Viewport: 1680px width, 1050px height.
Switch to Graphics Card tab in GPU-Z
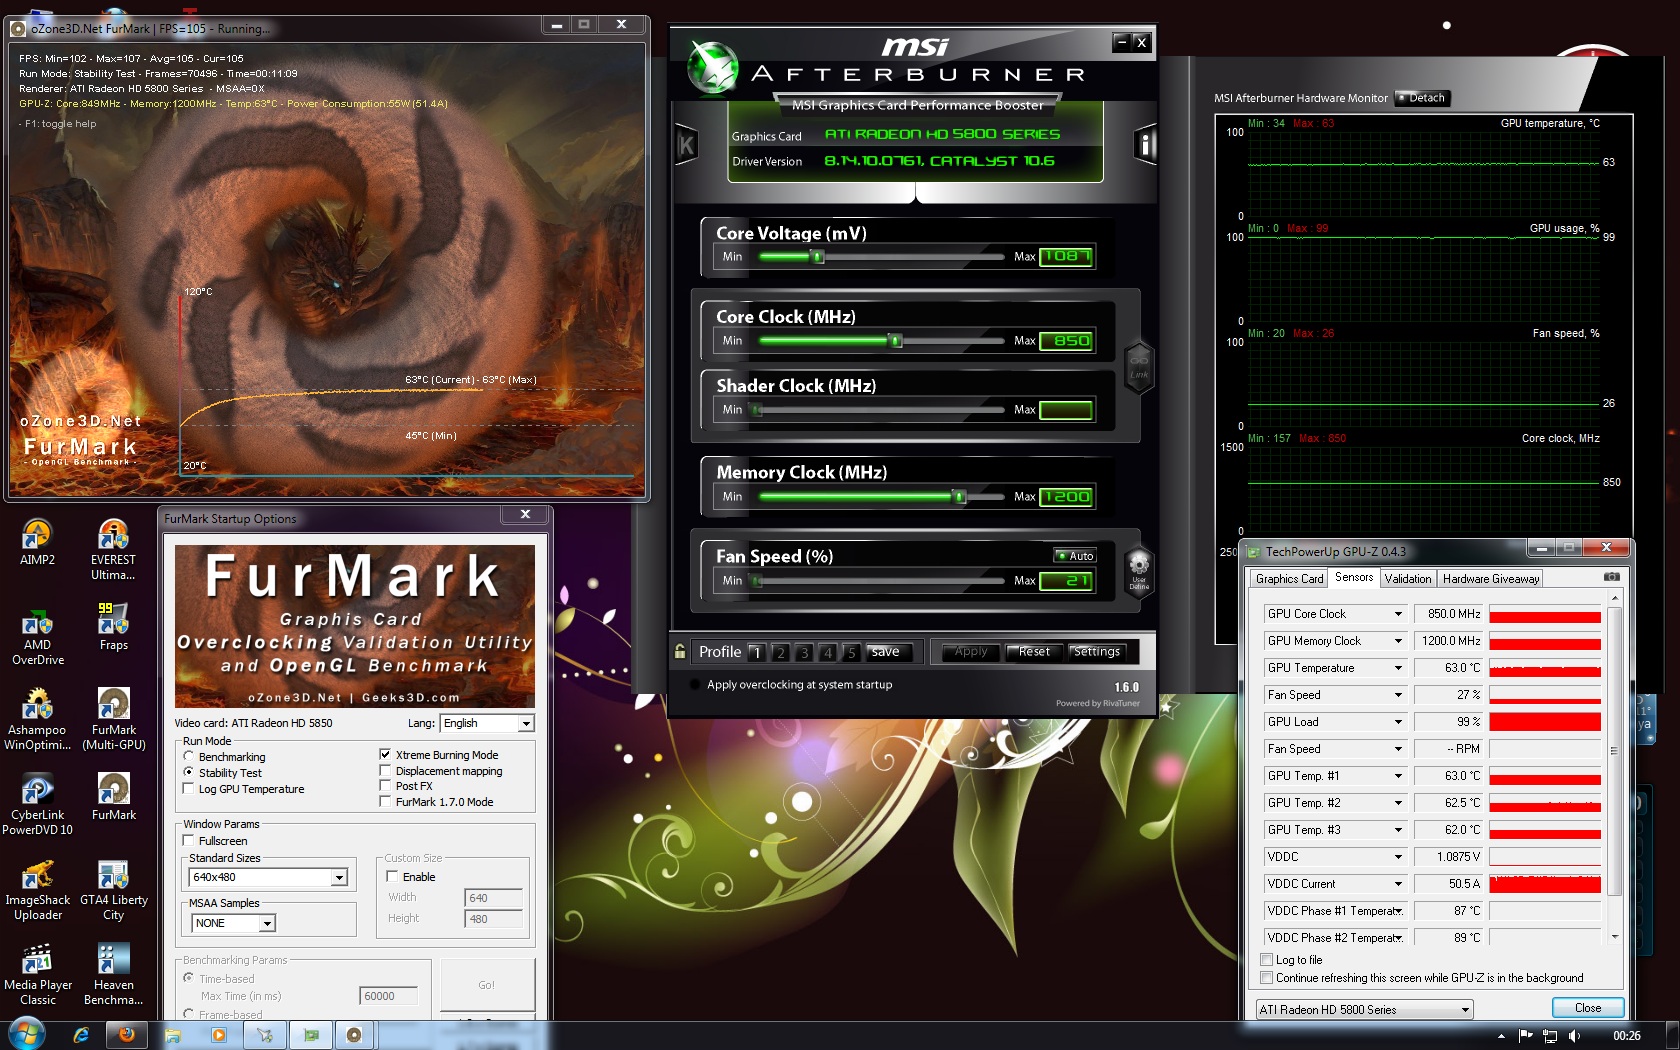click(x=1289, y=579)
